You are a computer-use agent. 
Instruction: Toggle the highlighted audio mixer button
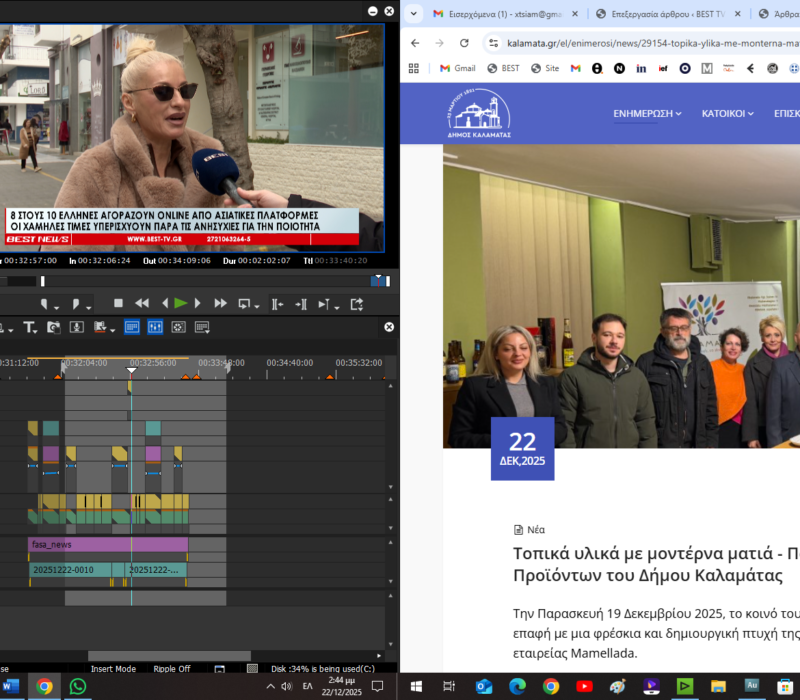coord(155,327)
